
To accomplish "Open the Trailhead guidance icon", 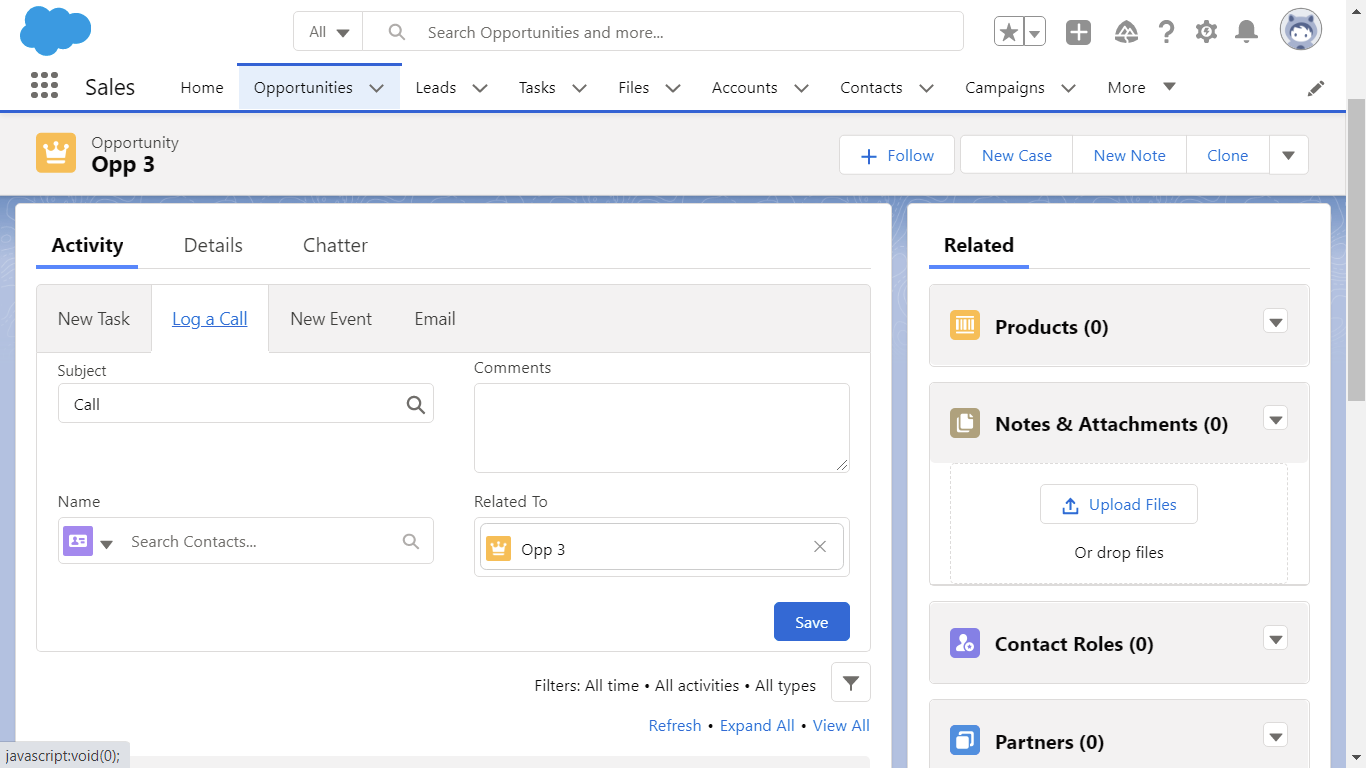I will click(1126, 32).
